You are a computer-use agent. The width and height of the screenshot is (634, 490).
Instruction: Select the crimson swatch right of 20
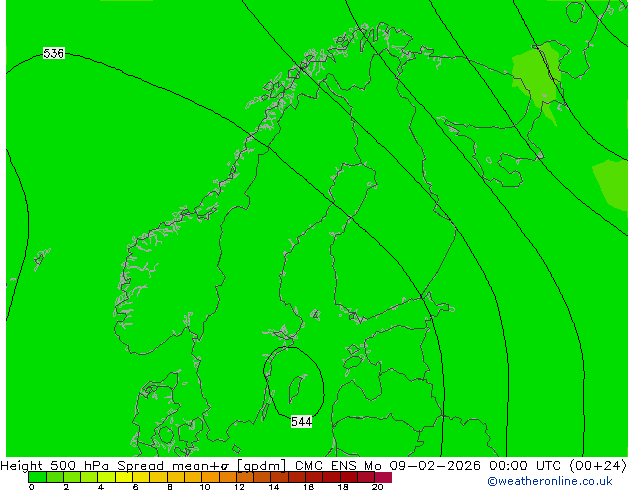tap(383, 477)
